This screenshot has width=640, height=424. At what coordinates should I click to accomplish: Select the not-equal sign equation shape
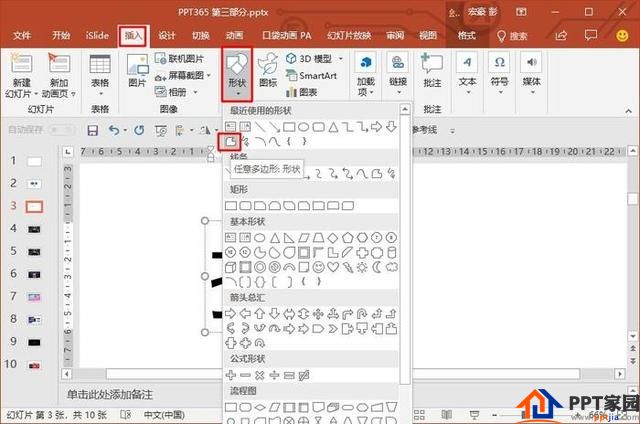304,375
